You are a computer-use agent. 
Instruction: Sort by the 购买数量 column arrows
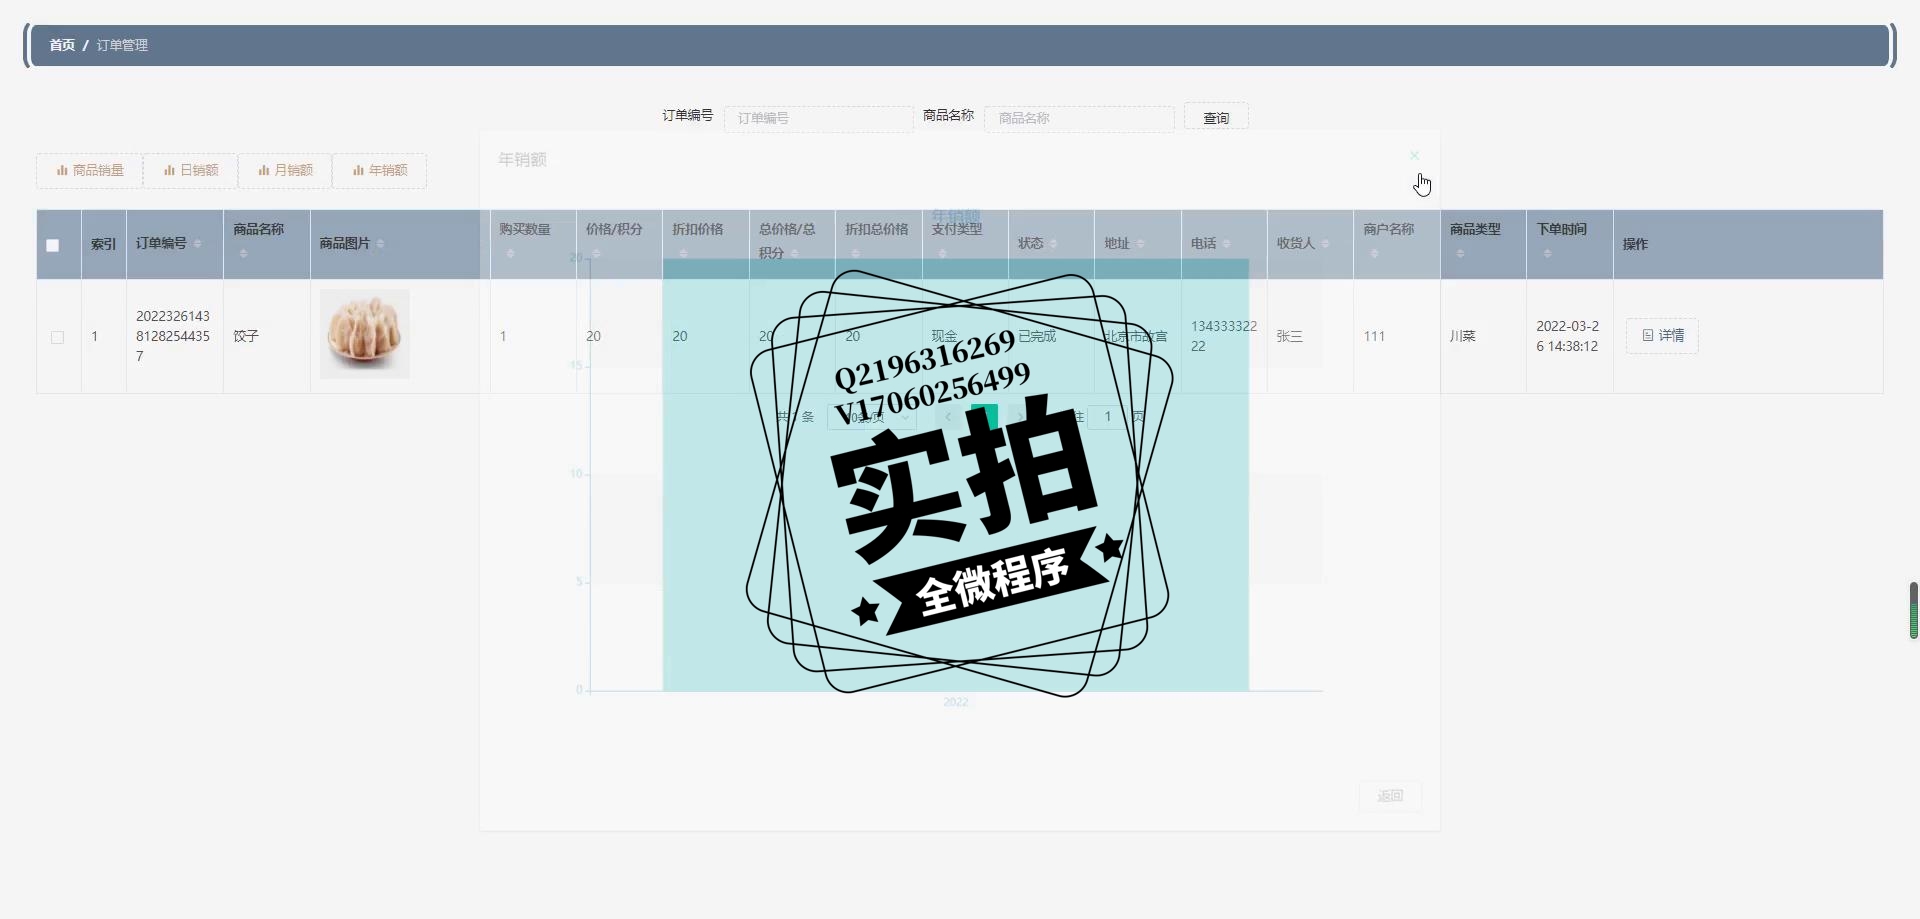click(x=510, y=254)
